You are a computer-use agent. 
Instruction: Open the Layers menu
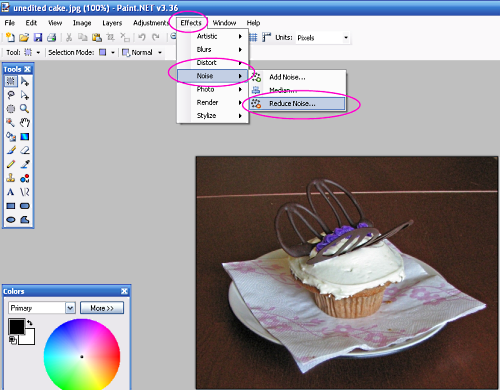pos(112,23)
